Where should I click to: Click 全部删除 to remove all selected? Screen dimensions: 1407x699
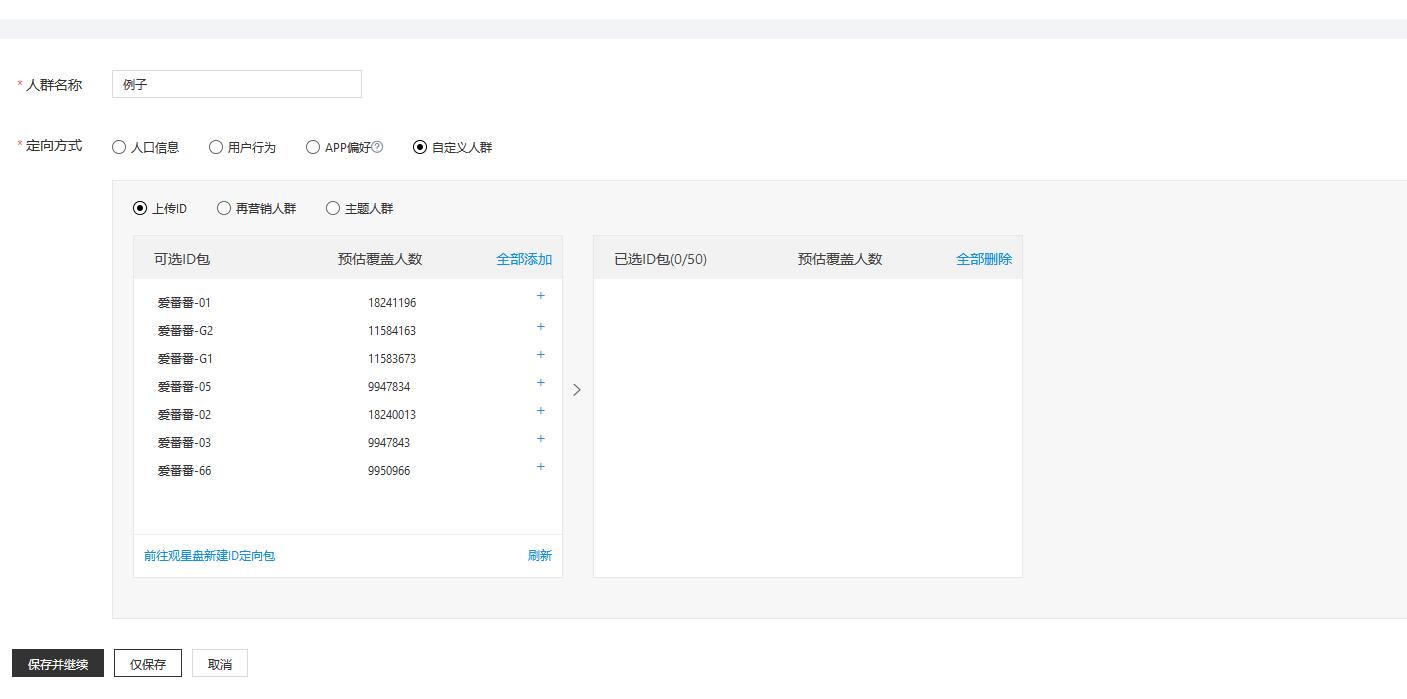pos(984,259)
